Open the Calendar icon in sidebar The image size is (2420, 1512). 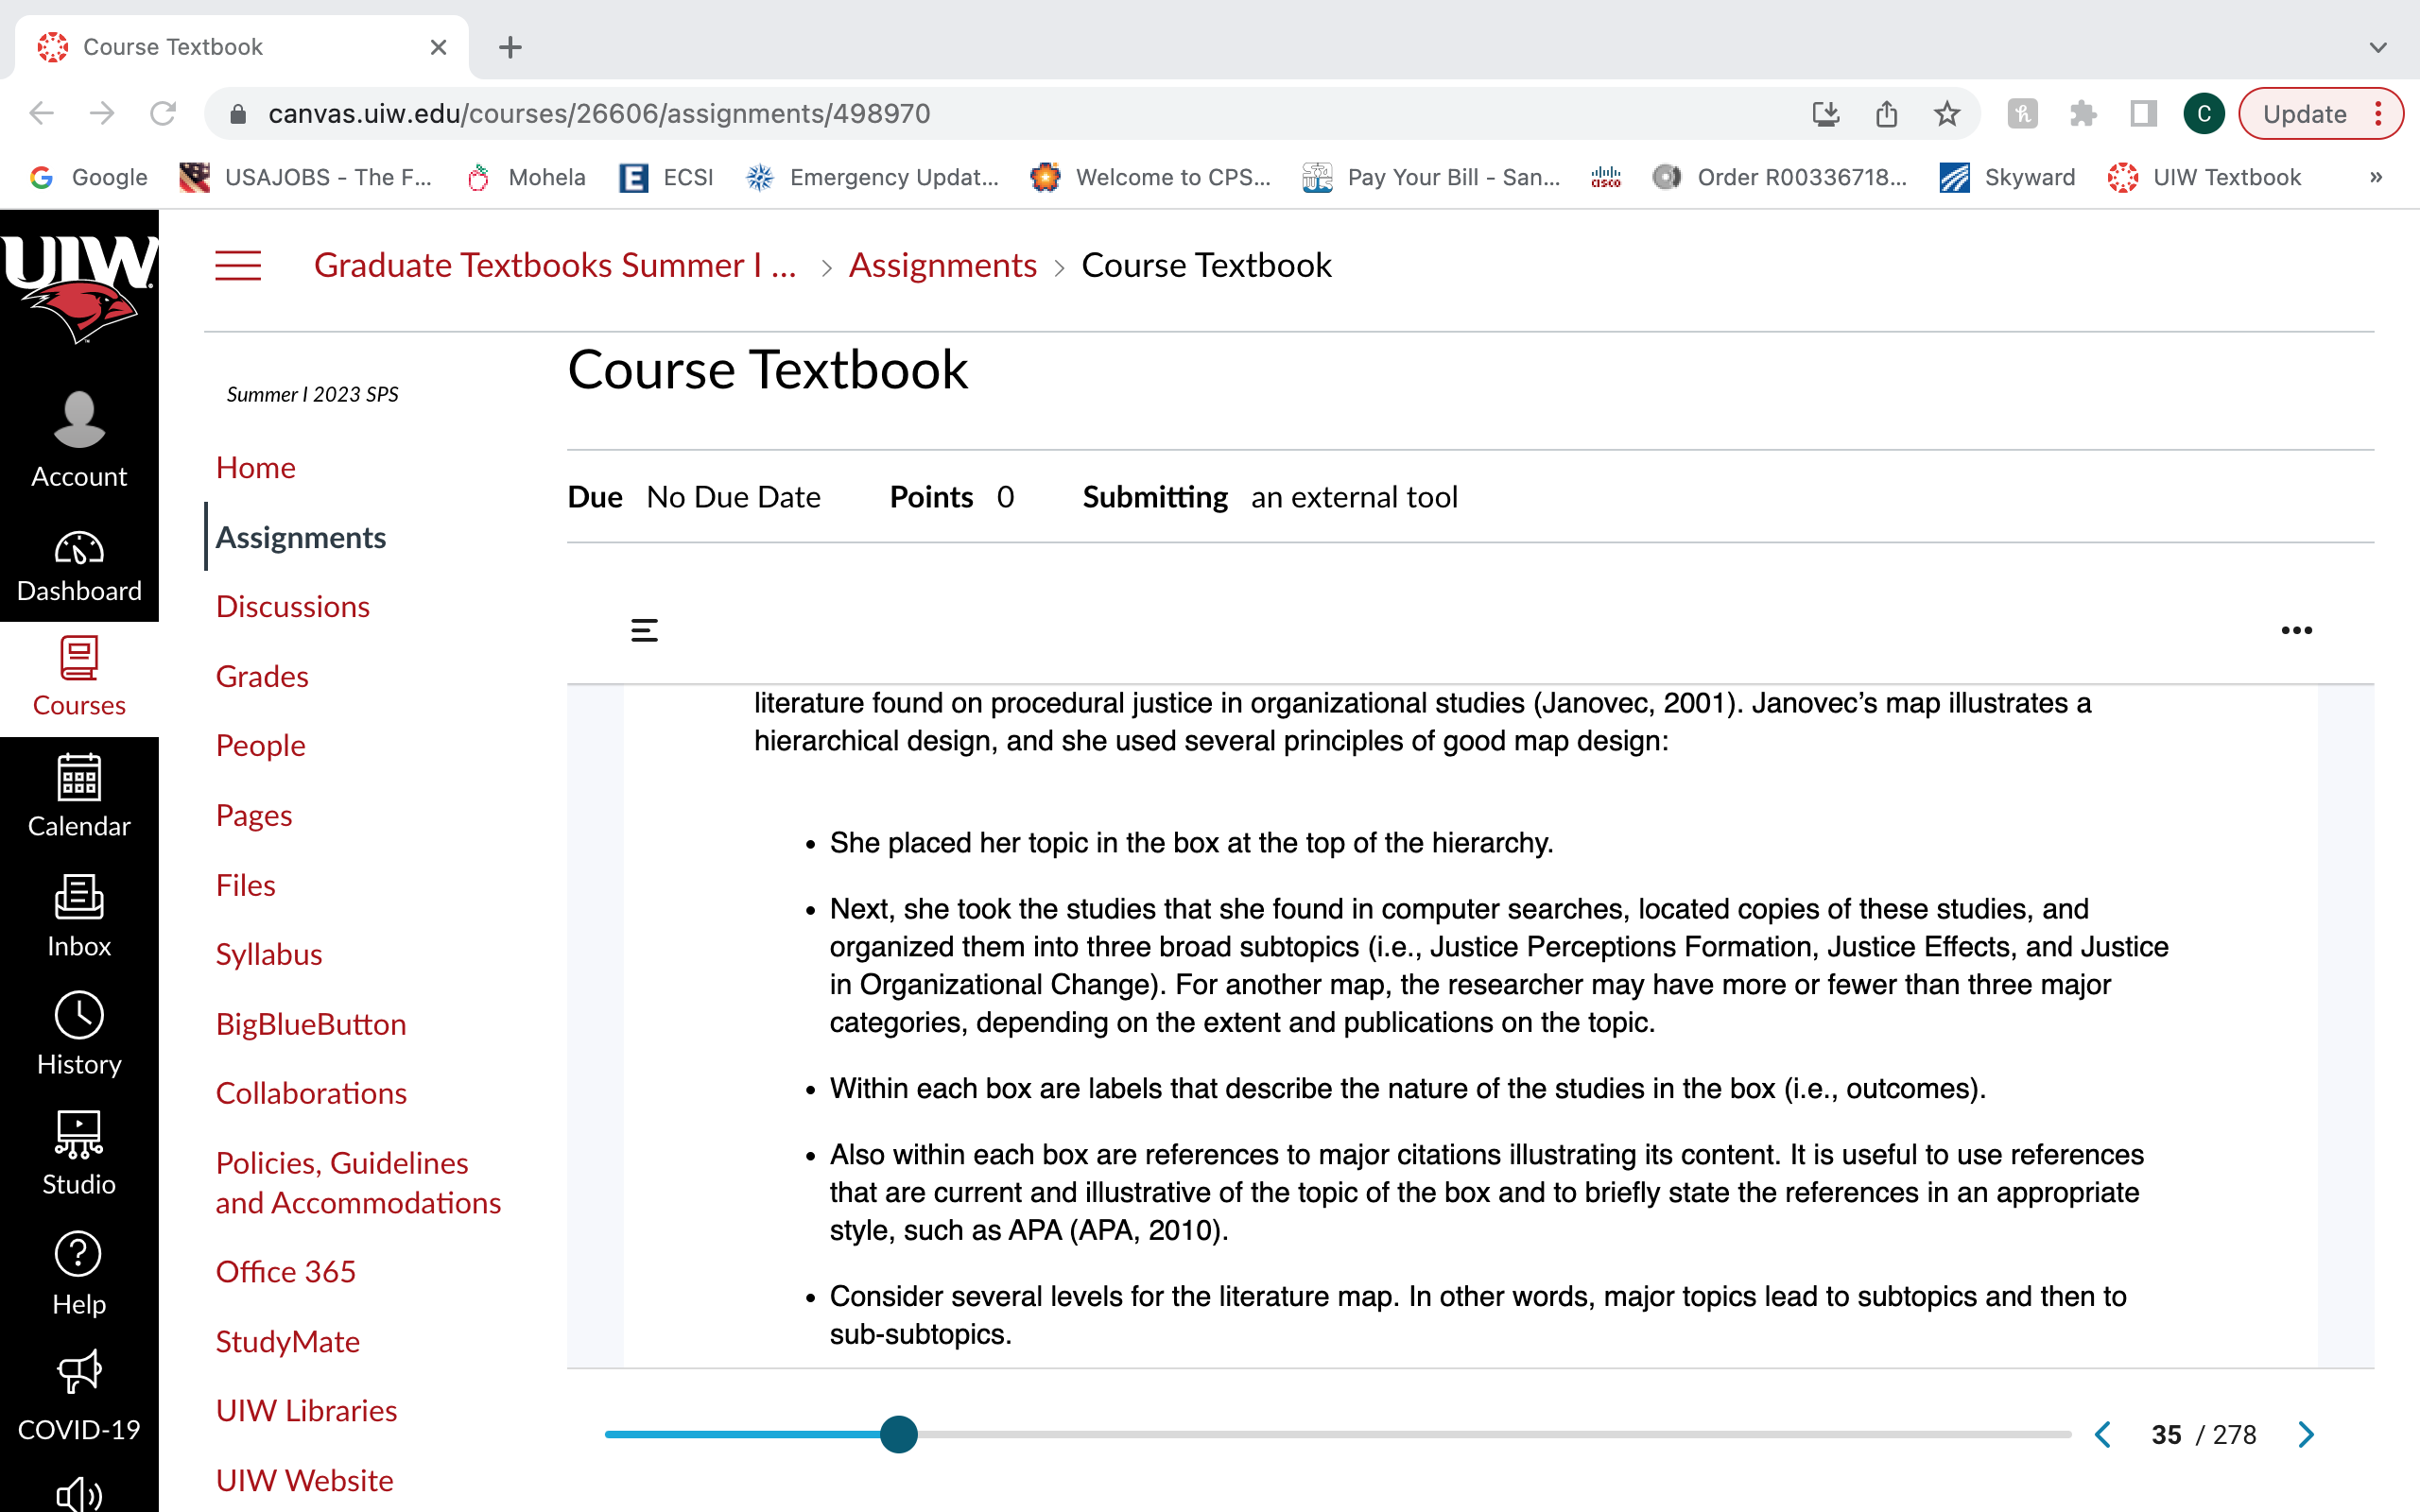pos(79,778)
